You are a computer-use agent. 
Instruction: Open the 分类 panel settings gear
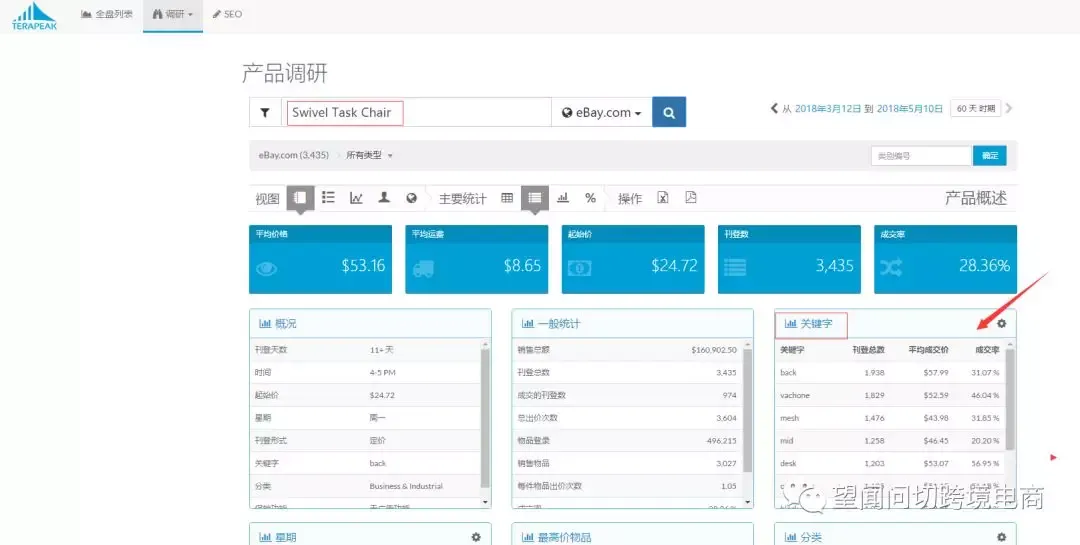pos(1001,537)
